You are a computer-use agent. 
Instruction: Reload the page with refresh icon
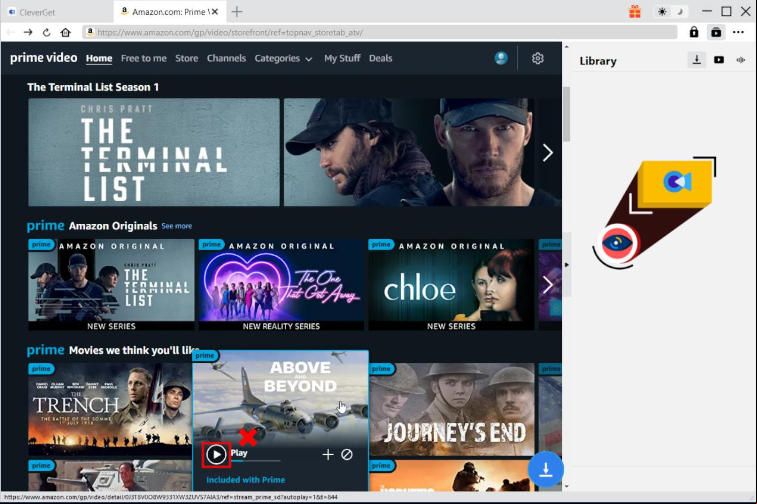[x=46, y=32]
